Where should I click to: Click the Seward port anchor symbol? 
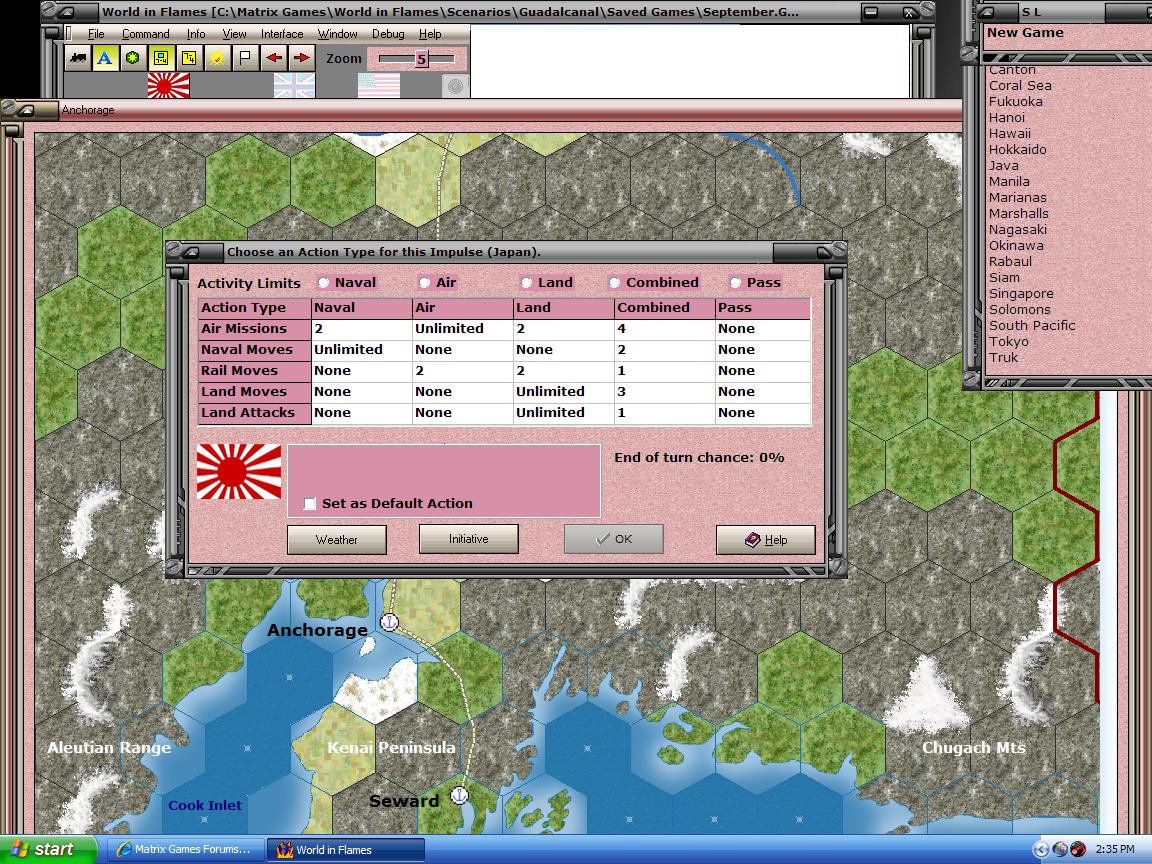click(459, 795)
